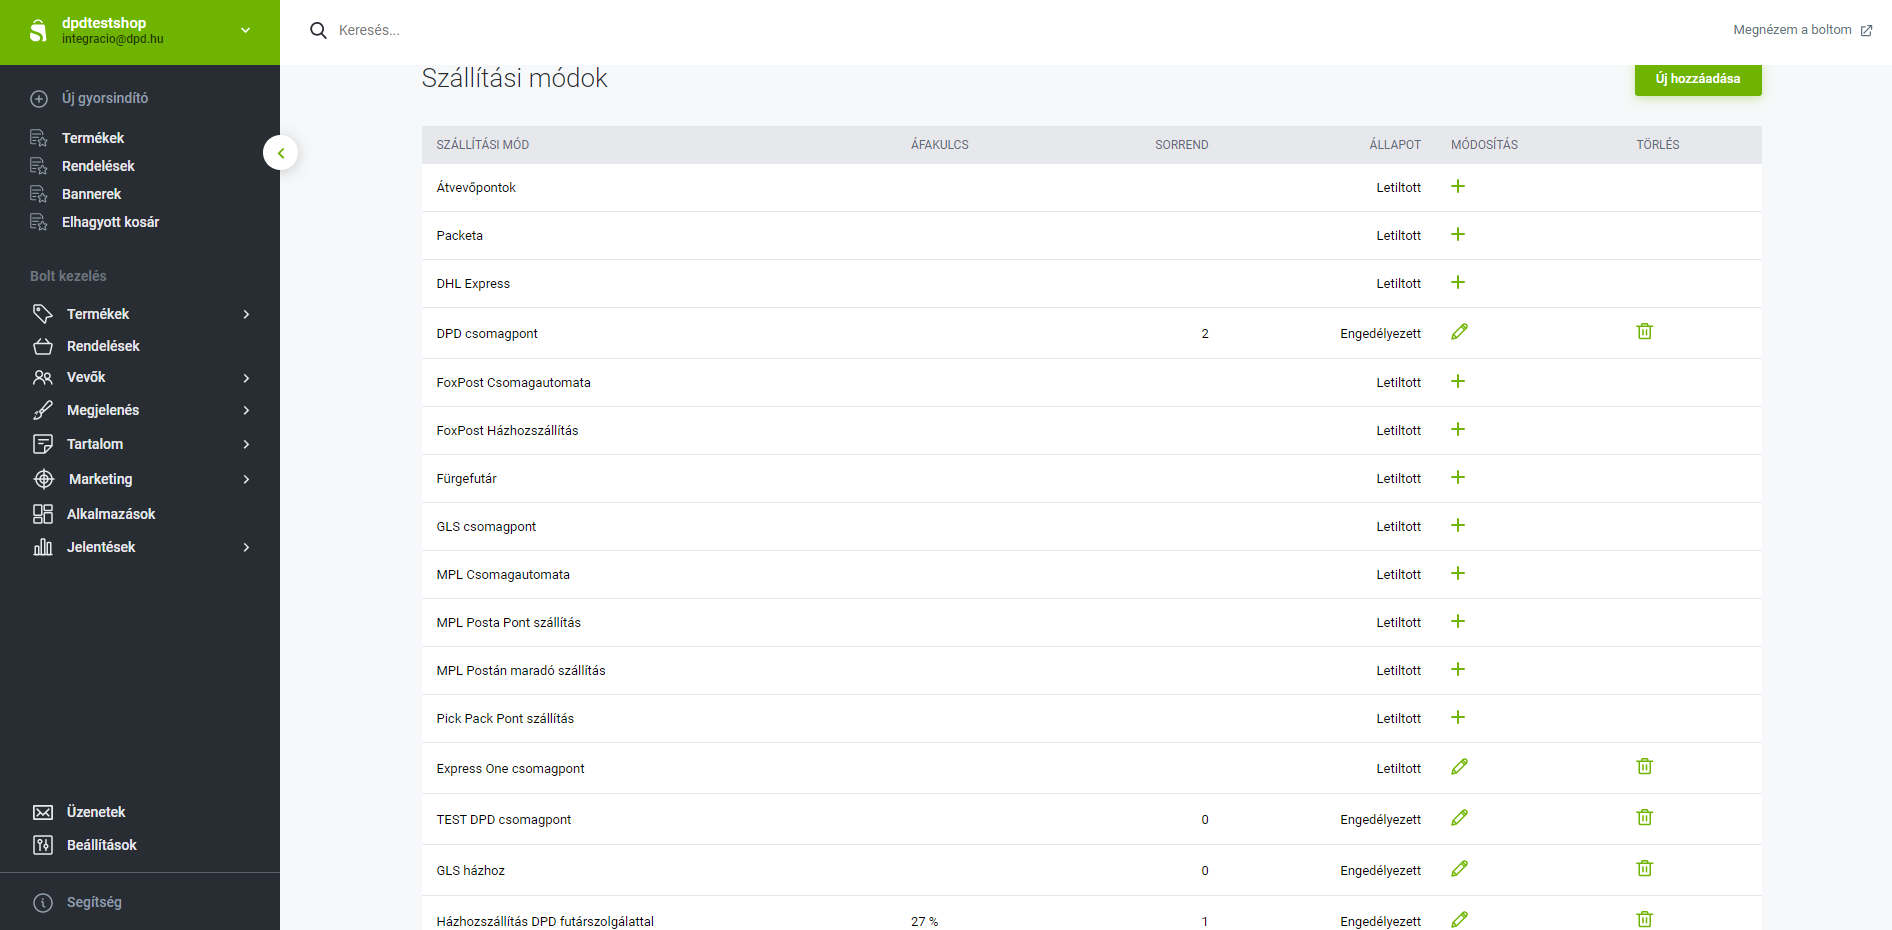Delete GLS házhoz with trash icon

pyautogui.click(x=1645, y=868)
